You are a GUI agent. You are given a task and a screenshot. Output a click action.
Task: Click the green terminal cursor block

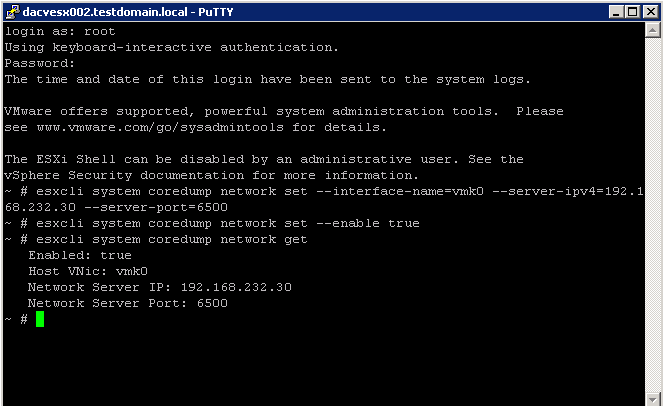[x=40, y=319]
